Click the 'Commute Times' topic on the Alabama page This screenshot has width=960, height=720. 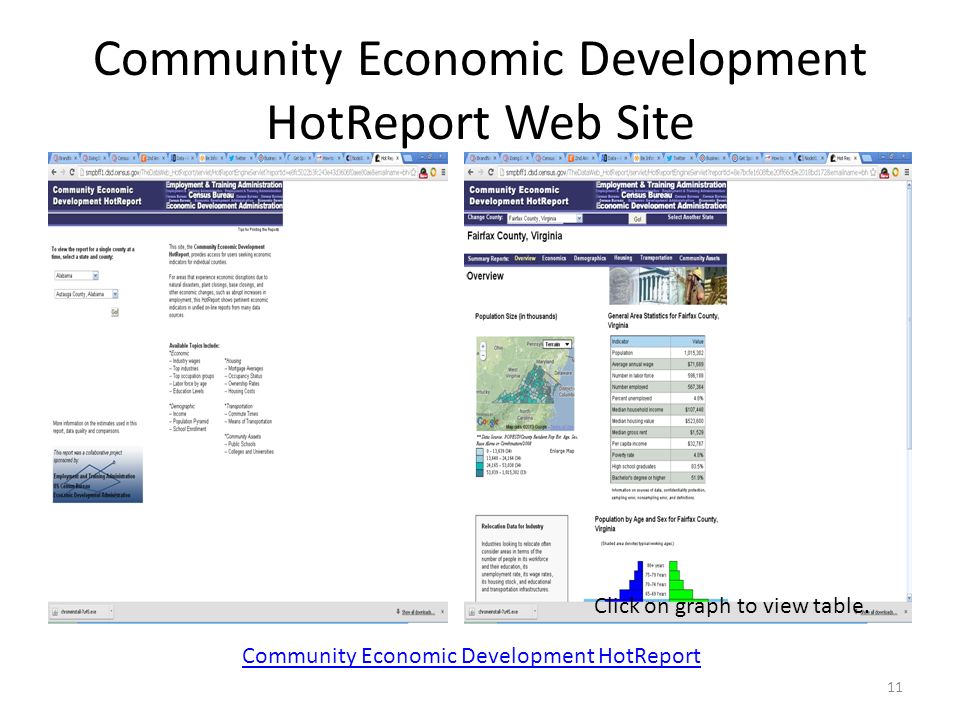[240, 414]
